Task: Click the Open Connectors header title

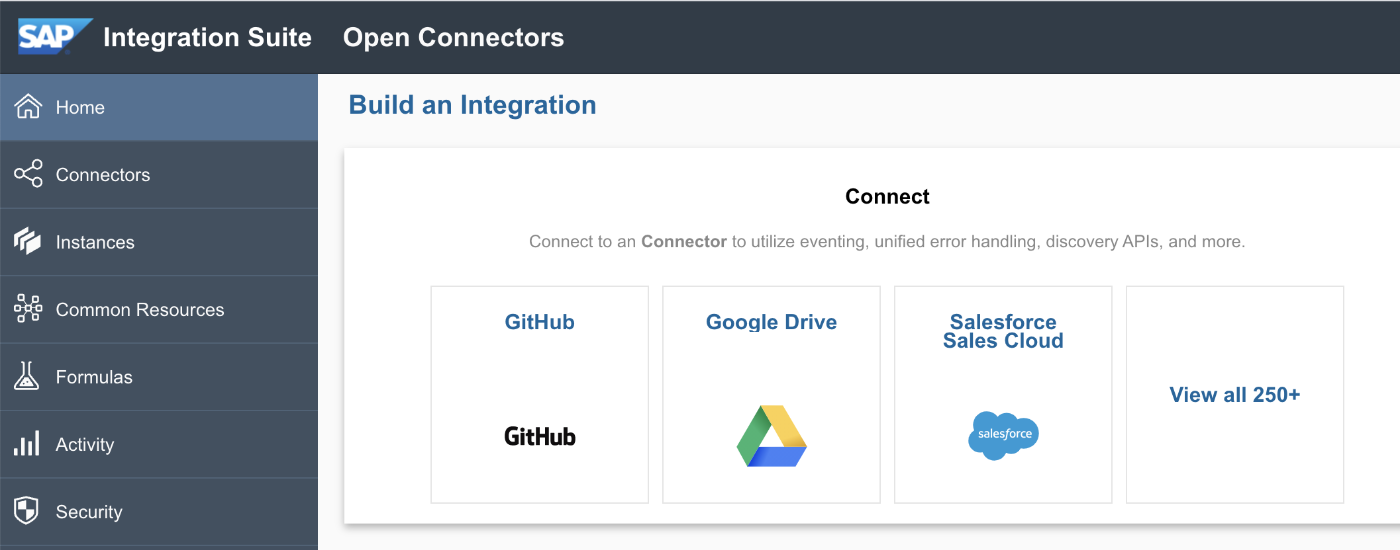Action: tap(454, 38)
